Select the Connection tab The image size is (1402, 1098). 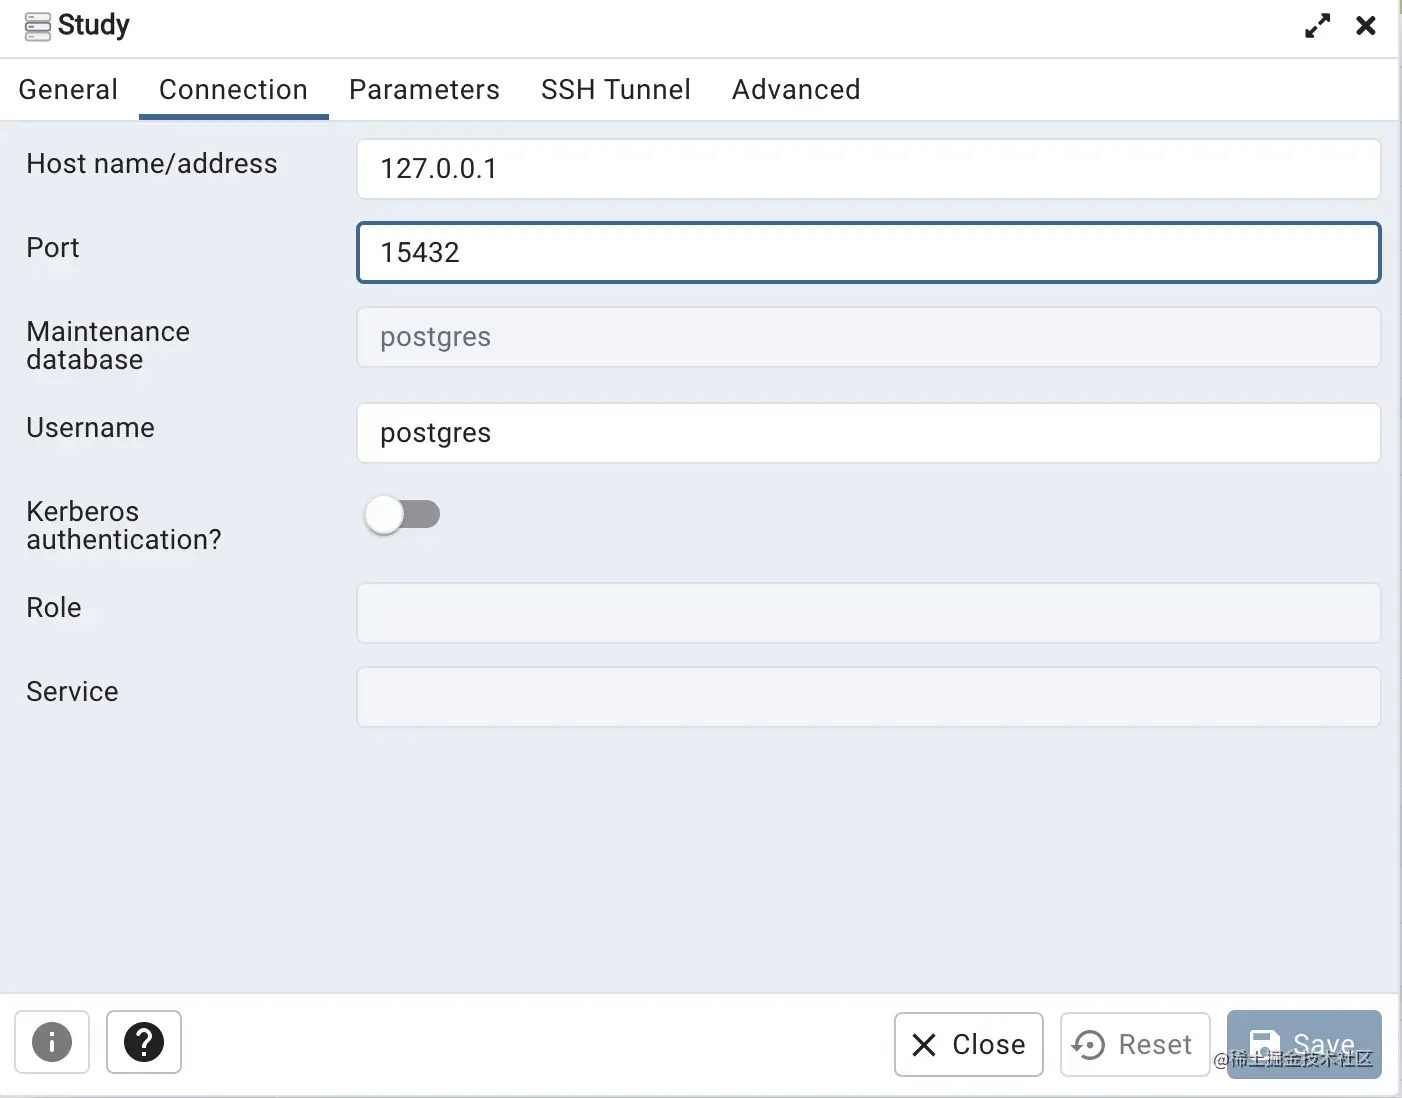pyautogui.click(x=233, y=90)
